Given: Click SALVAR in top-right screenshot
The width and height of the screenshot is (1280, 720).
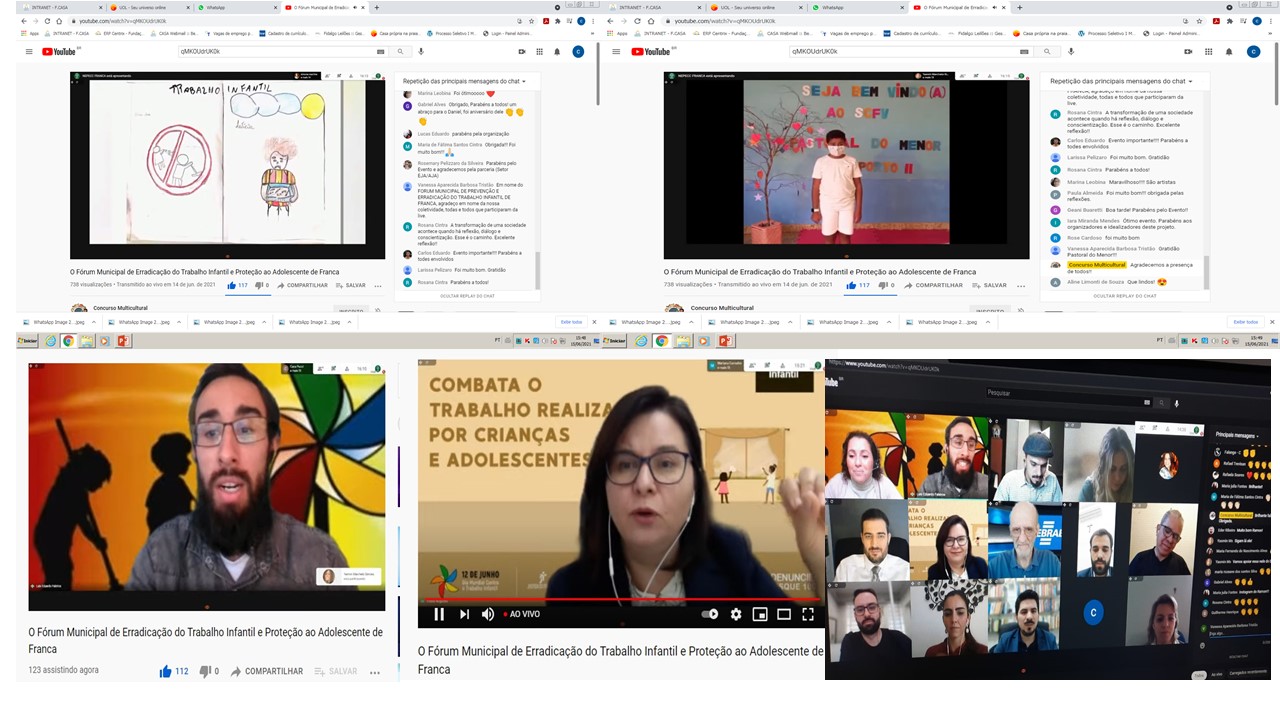Looking at the screenshot, I should click(989, 285).
